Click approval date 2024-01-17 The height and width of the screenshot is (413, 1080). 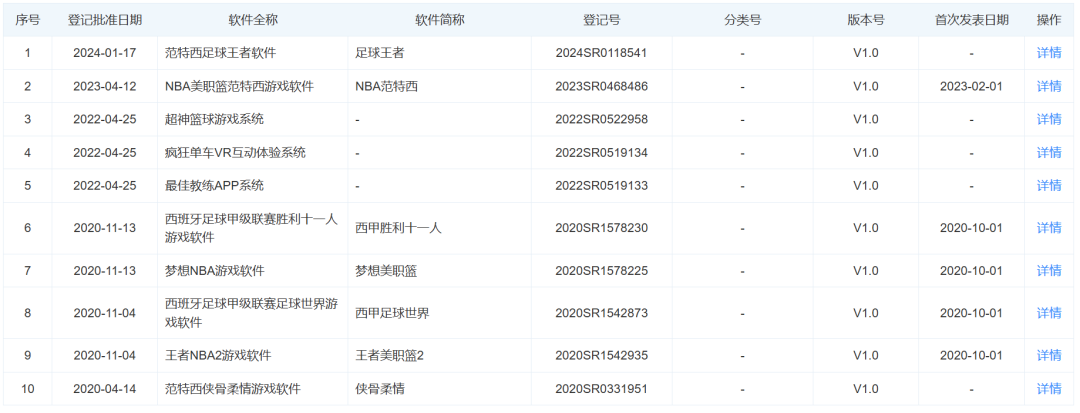pyautogui.click(x=105, y=53)
